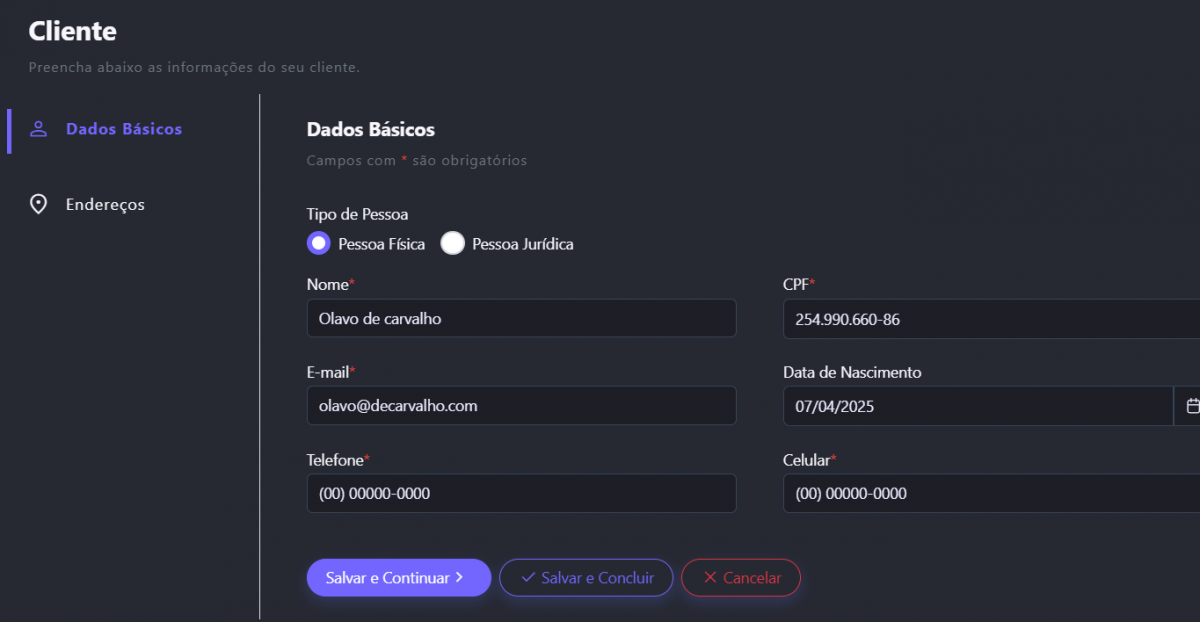Click the Data de Nascimento date field
The height and width of the screenshot is (622, 1200).
tap(976, 406)
